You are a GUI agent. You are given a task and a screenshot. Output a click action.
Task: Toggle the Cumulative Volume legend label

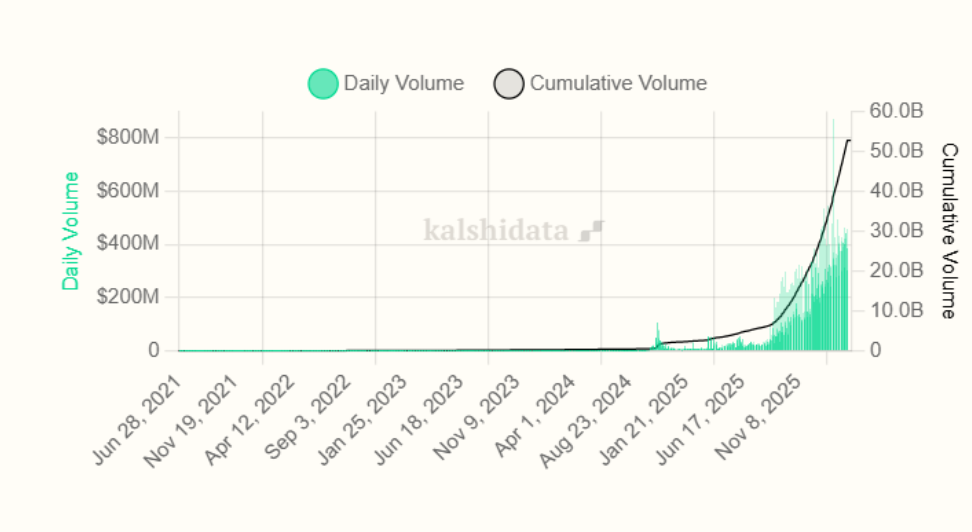(x=618, y=83)
